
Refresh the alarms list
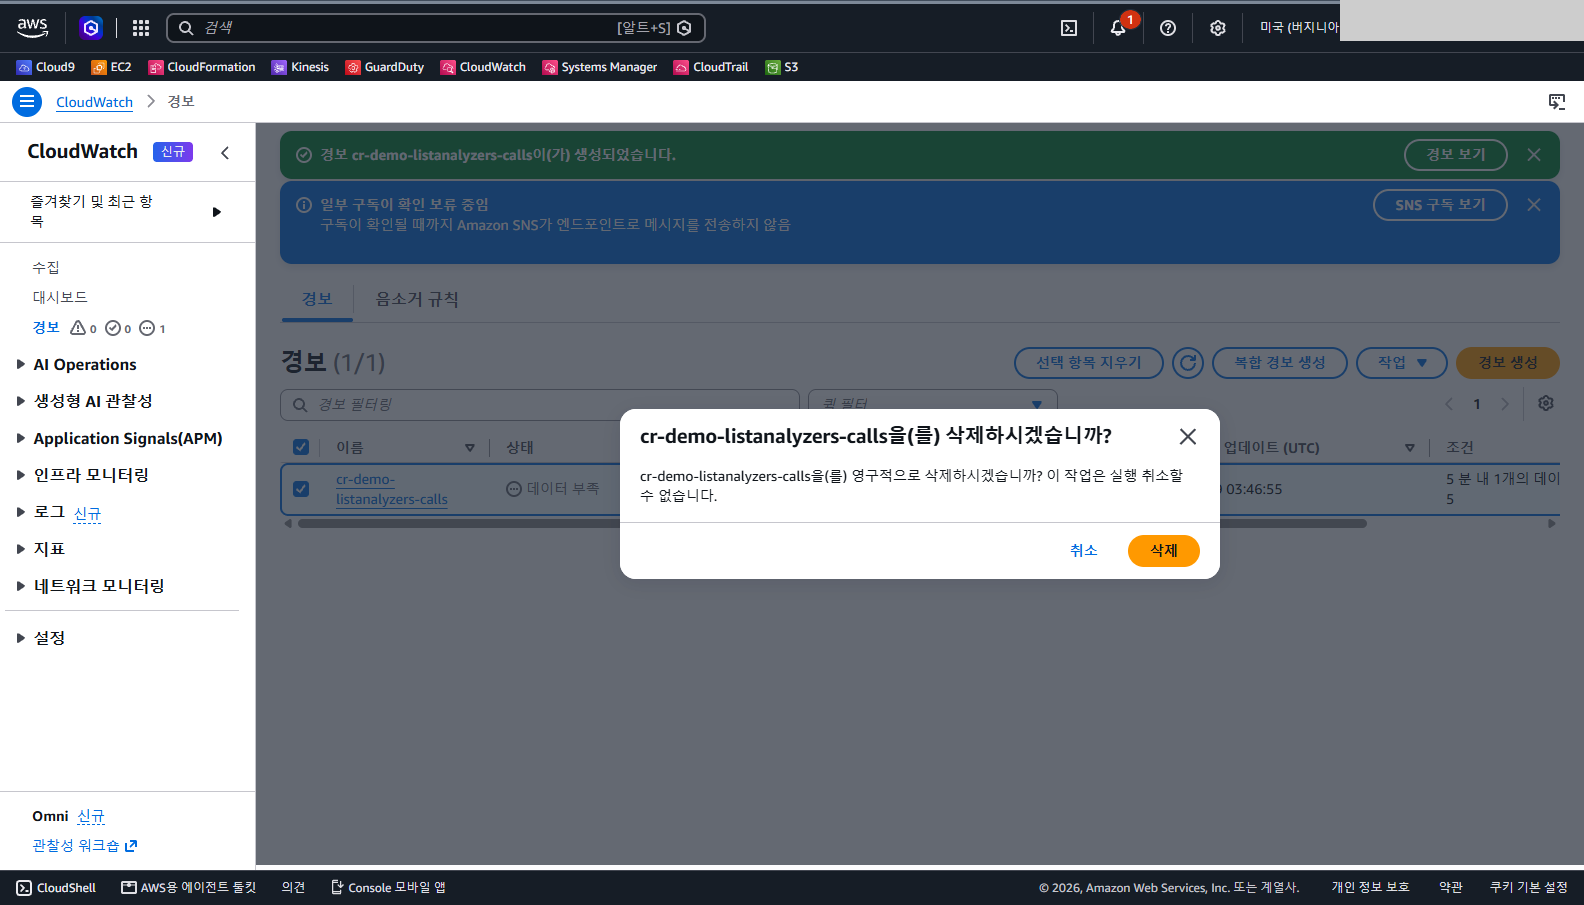pyautogui.click(x=1188, y=363)
